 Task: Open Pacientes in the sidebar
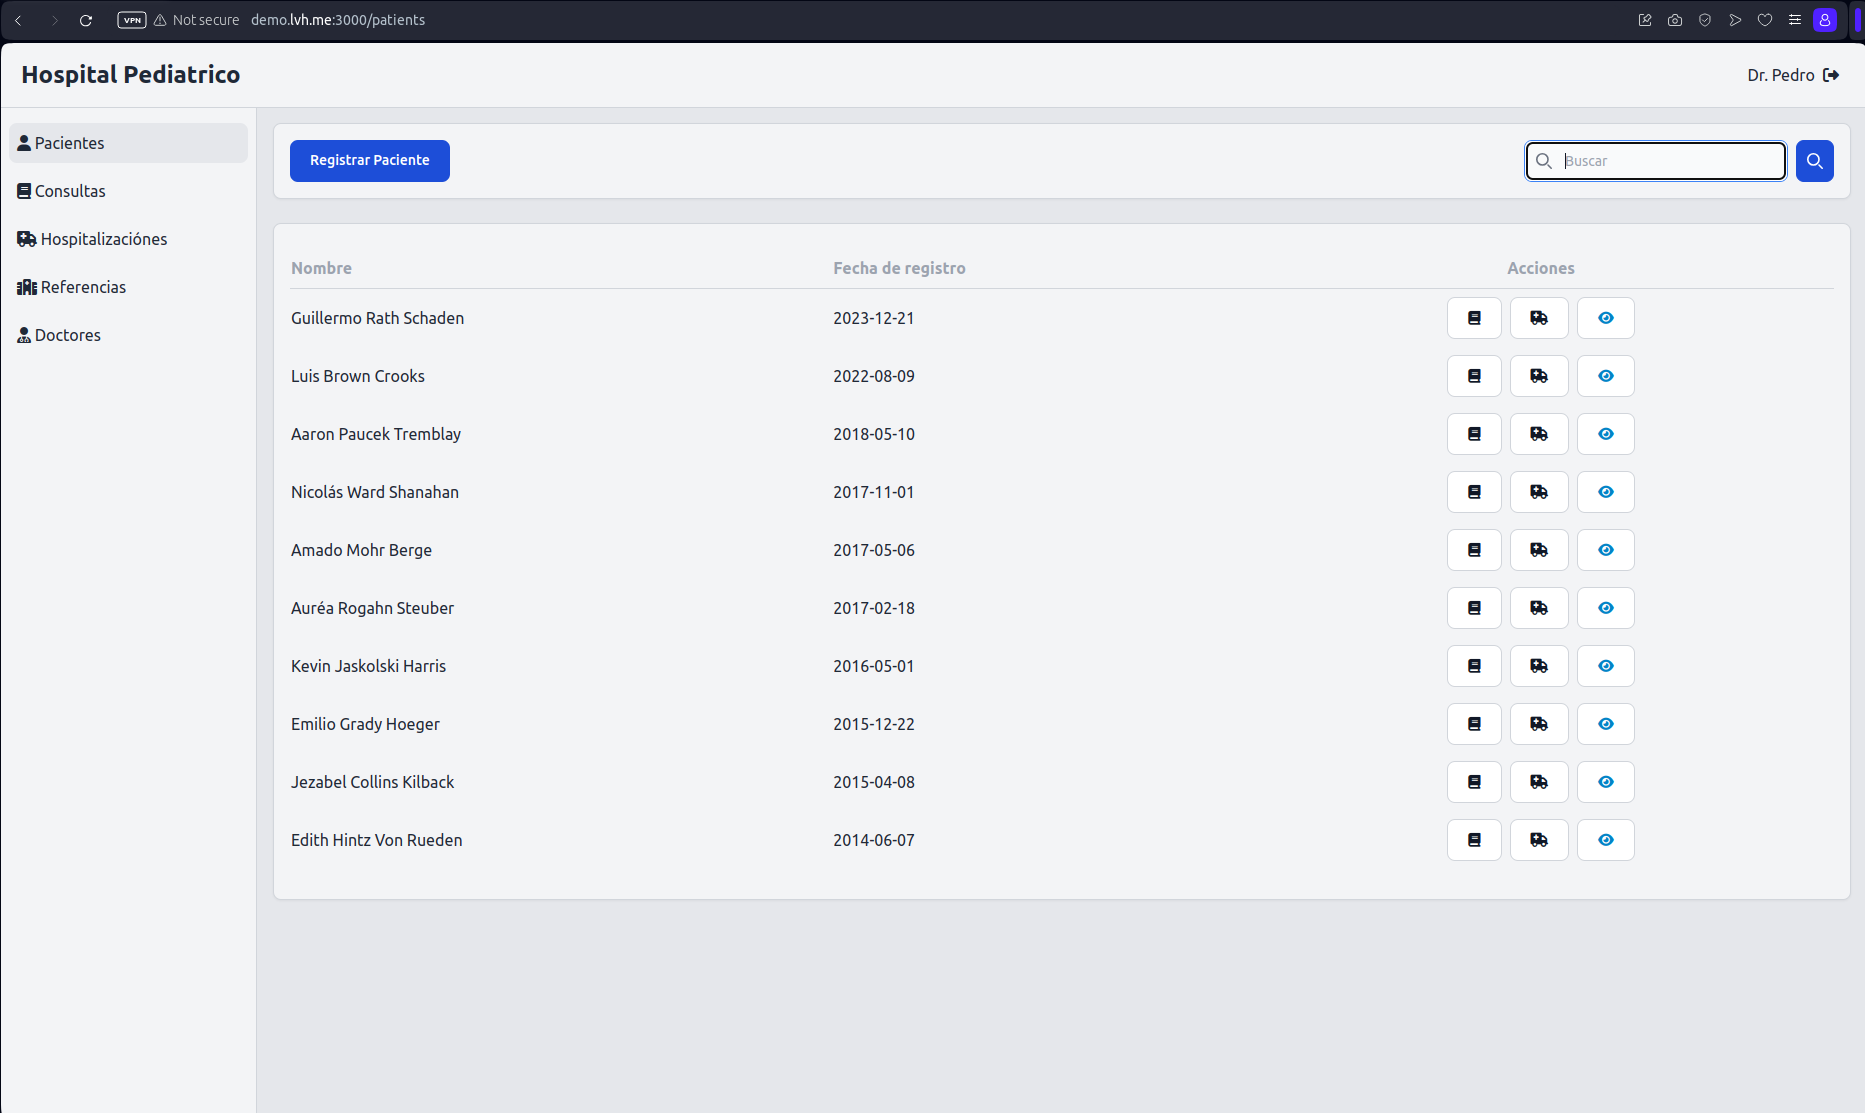click(128, 143)
